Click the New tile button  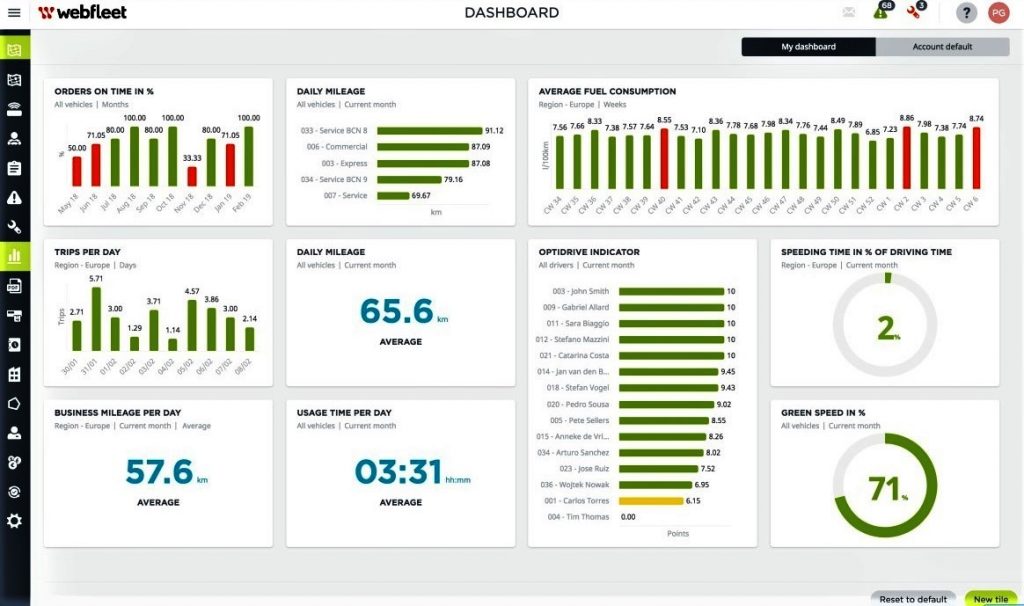990,598
